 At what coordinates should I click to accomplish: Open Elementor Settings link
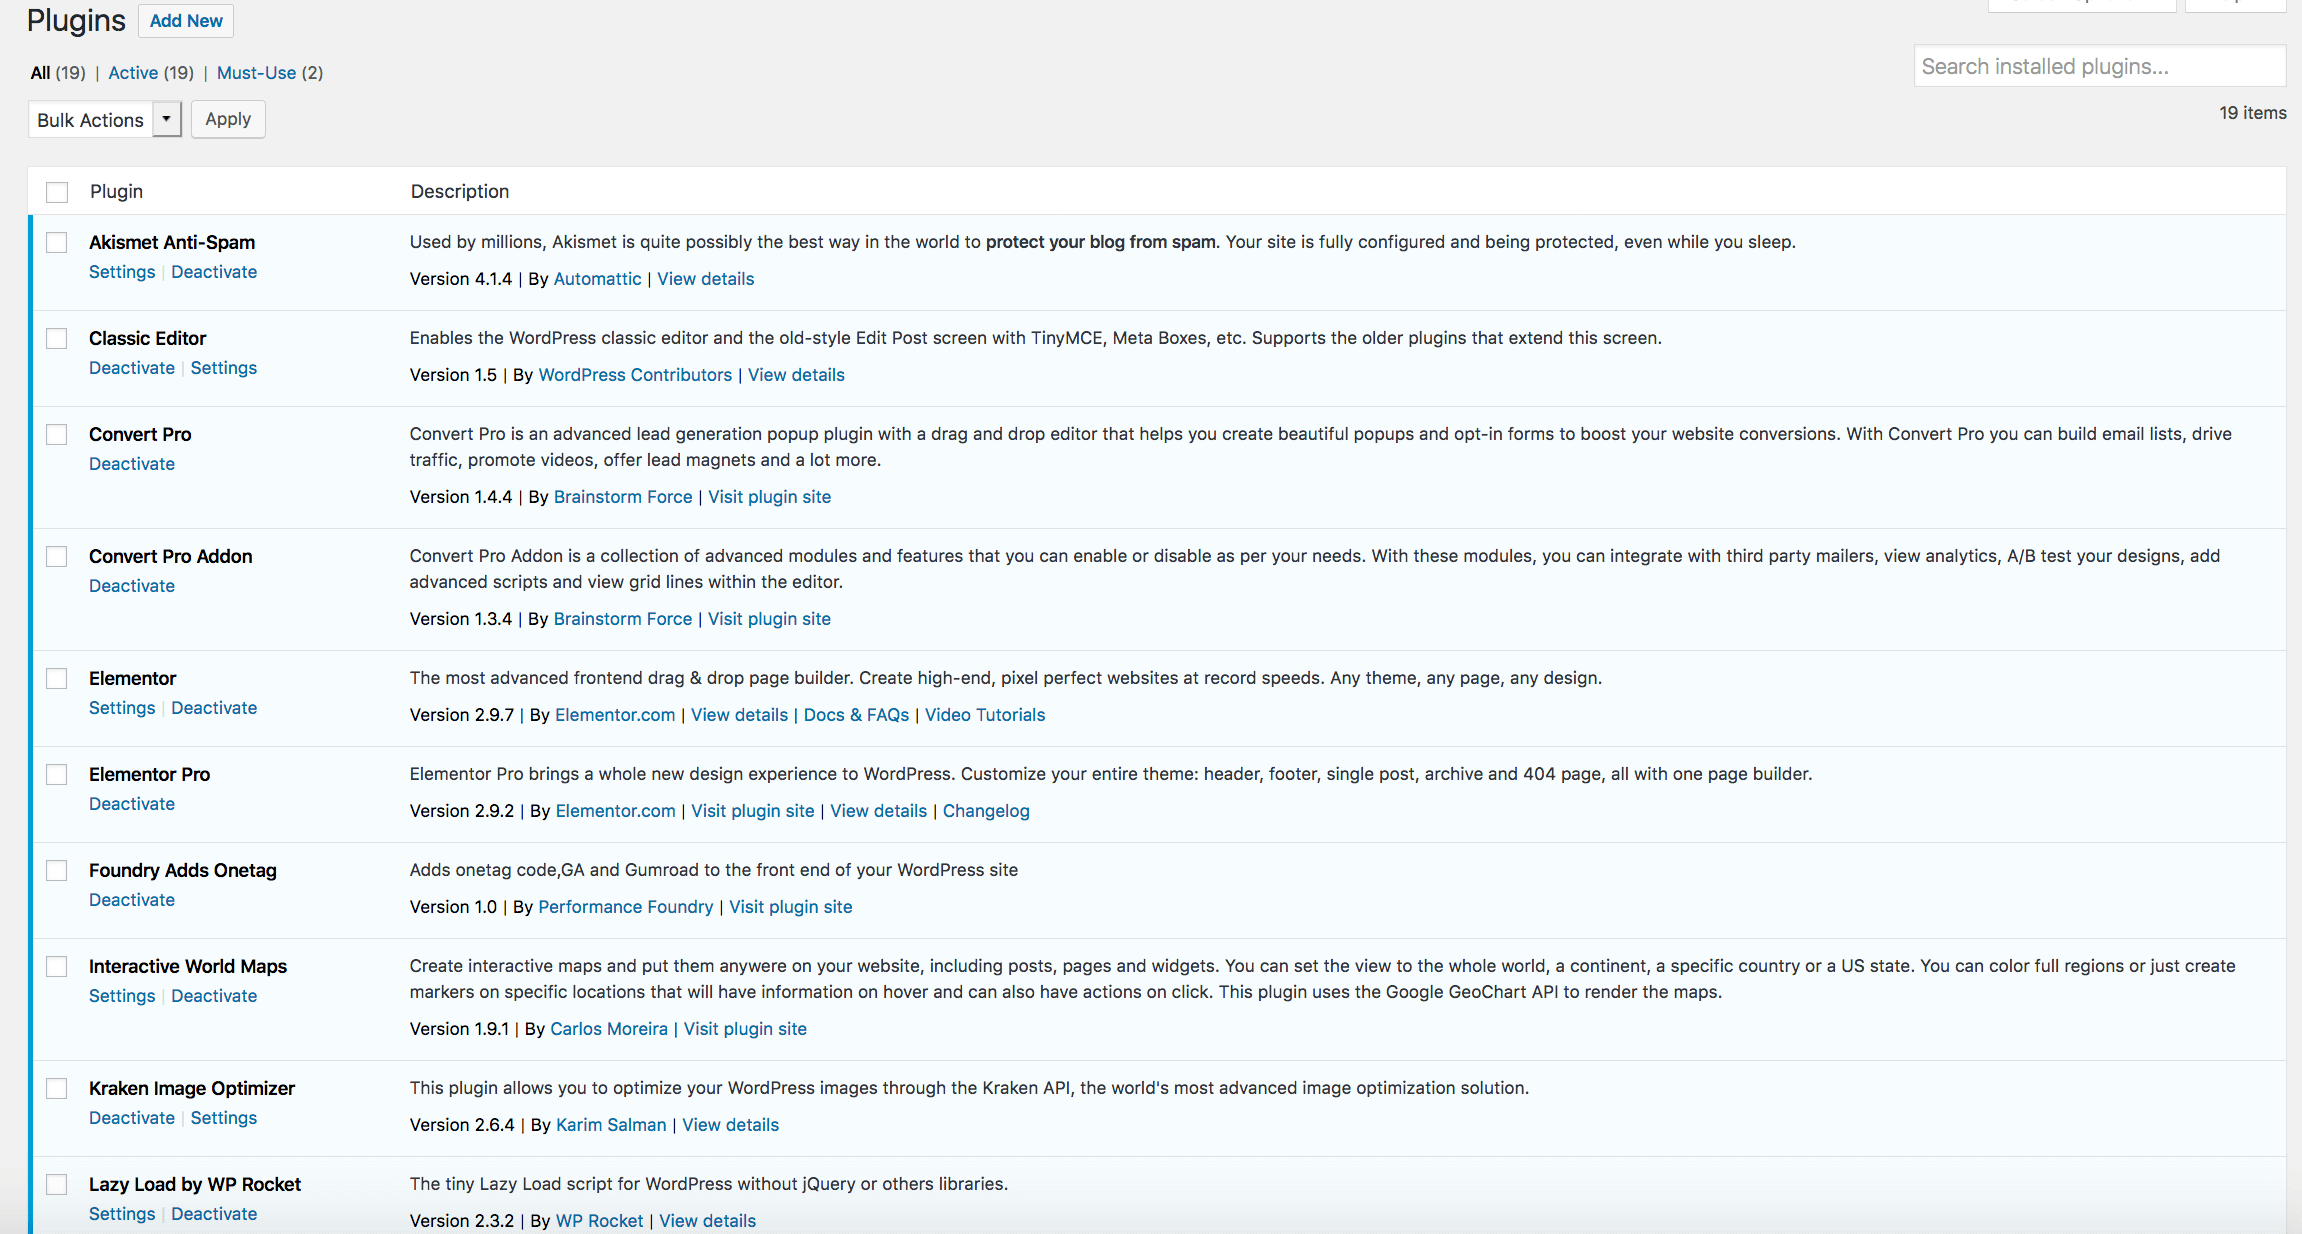coord(122,708)
